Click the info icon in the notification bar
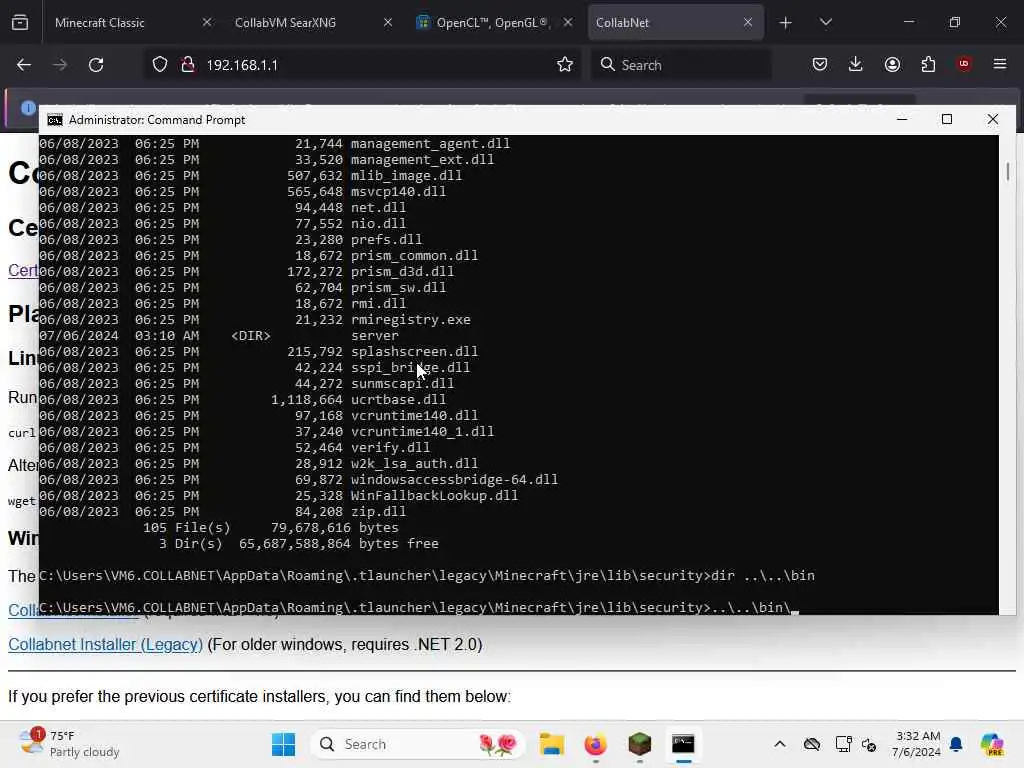 coord(27,108)
